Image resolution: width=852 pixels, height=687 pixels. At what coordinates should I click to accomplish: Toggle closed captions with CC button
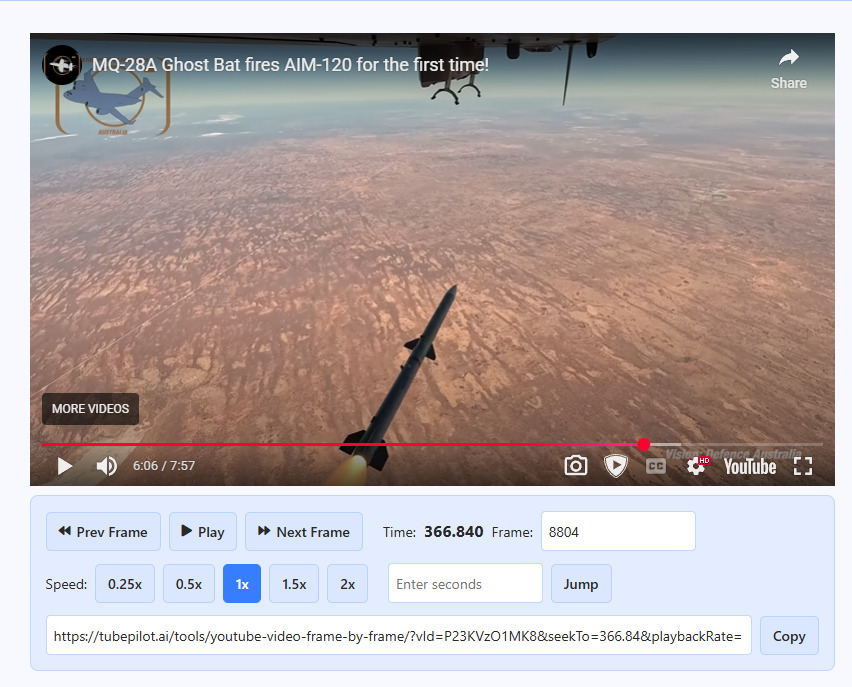[656, 466]
